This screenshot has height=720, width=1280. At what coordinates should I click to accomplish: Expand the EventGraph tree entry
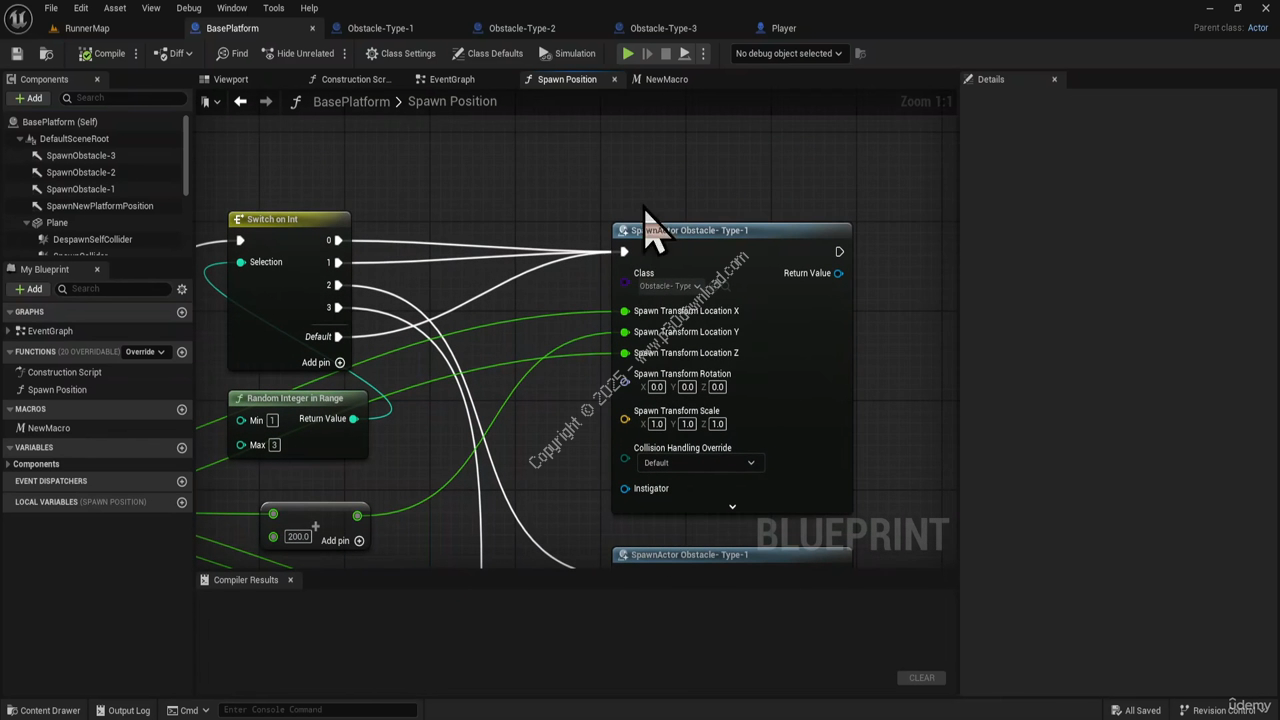pyautogui.click(x=9, y=331)
